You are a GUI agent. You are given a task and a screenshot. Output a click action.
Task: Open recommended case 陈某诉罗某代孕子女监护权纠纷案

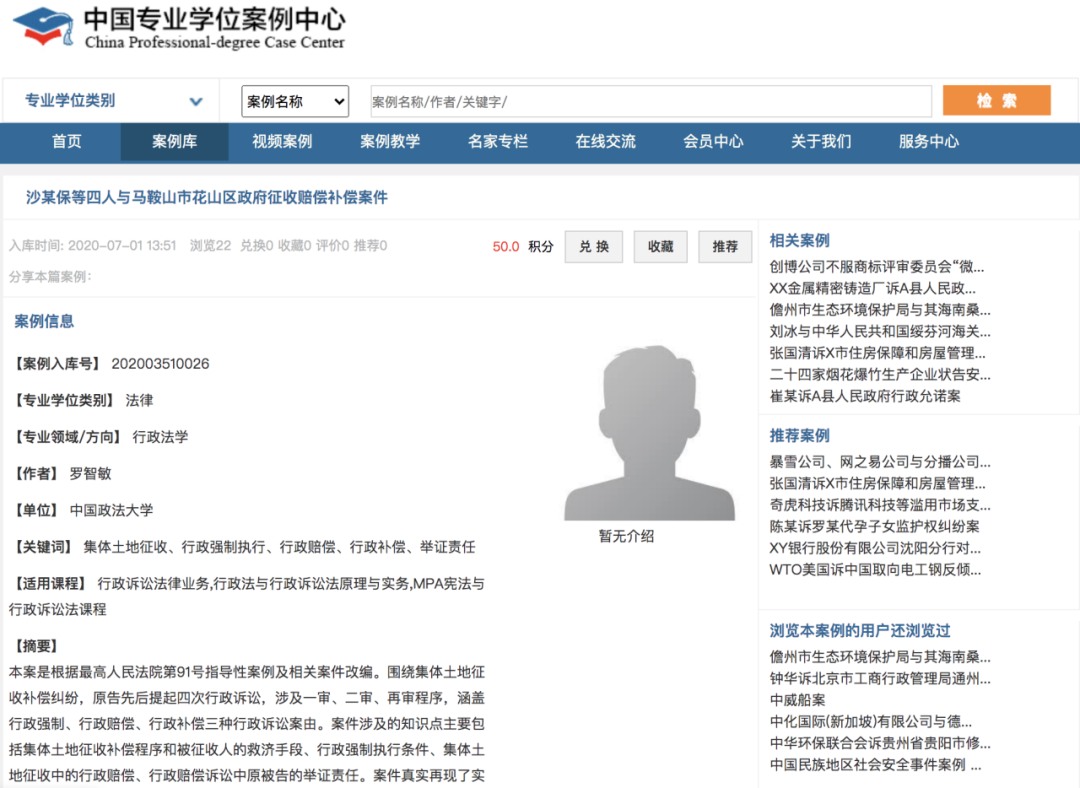874,526
